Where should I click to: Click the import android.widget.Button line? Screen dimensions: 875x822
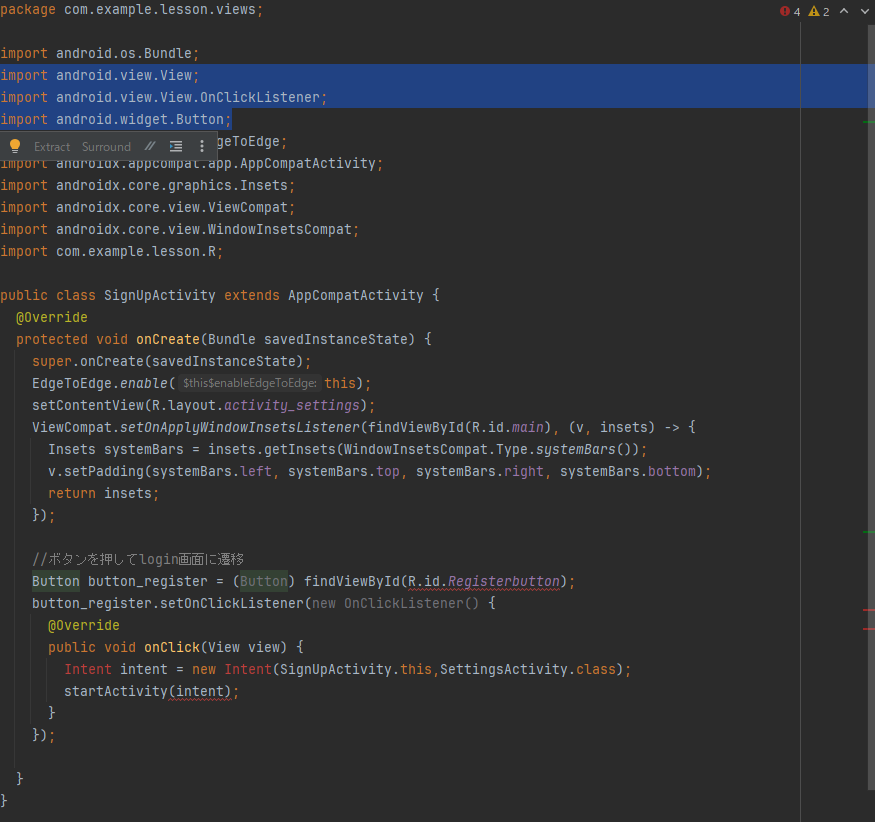click(116, 119)
